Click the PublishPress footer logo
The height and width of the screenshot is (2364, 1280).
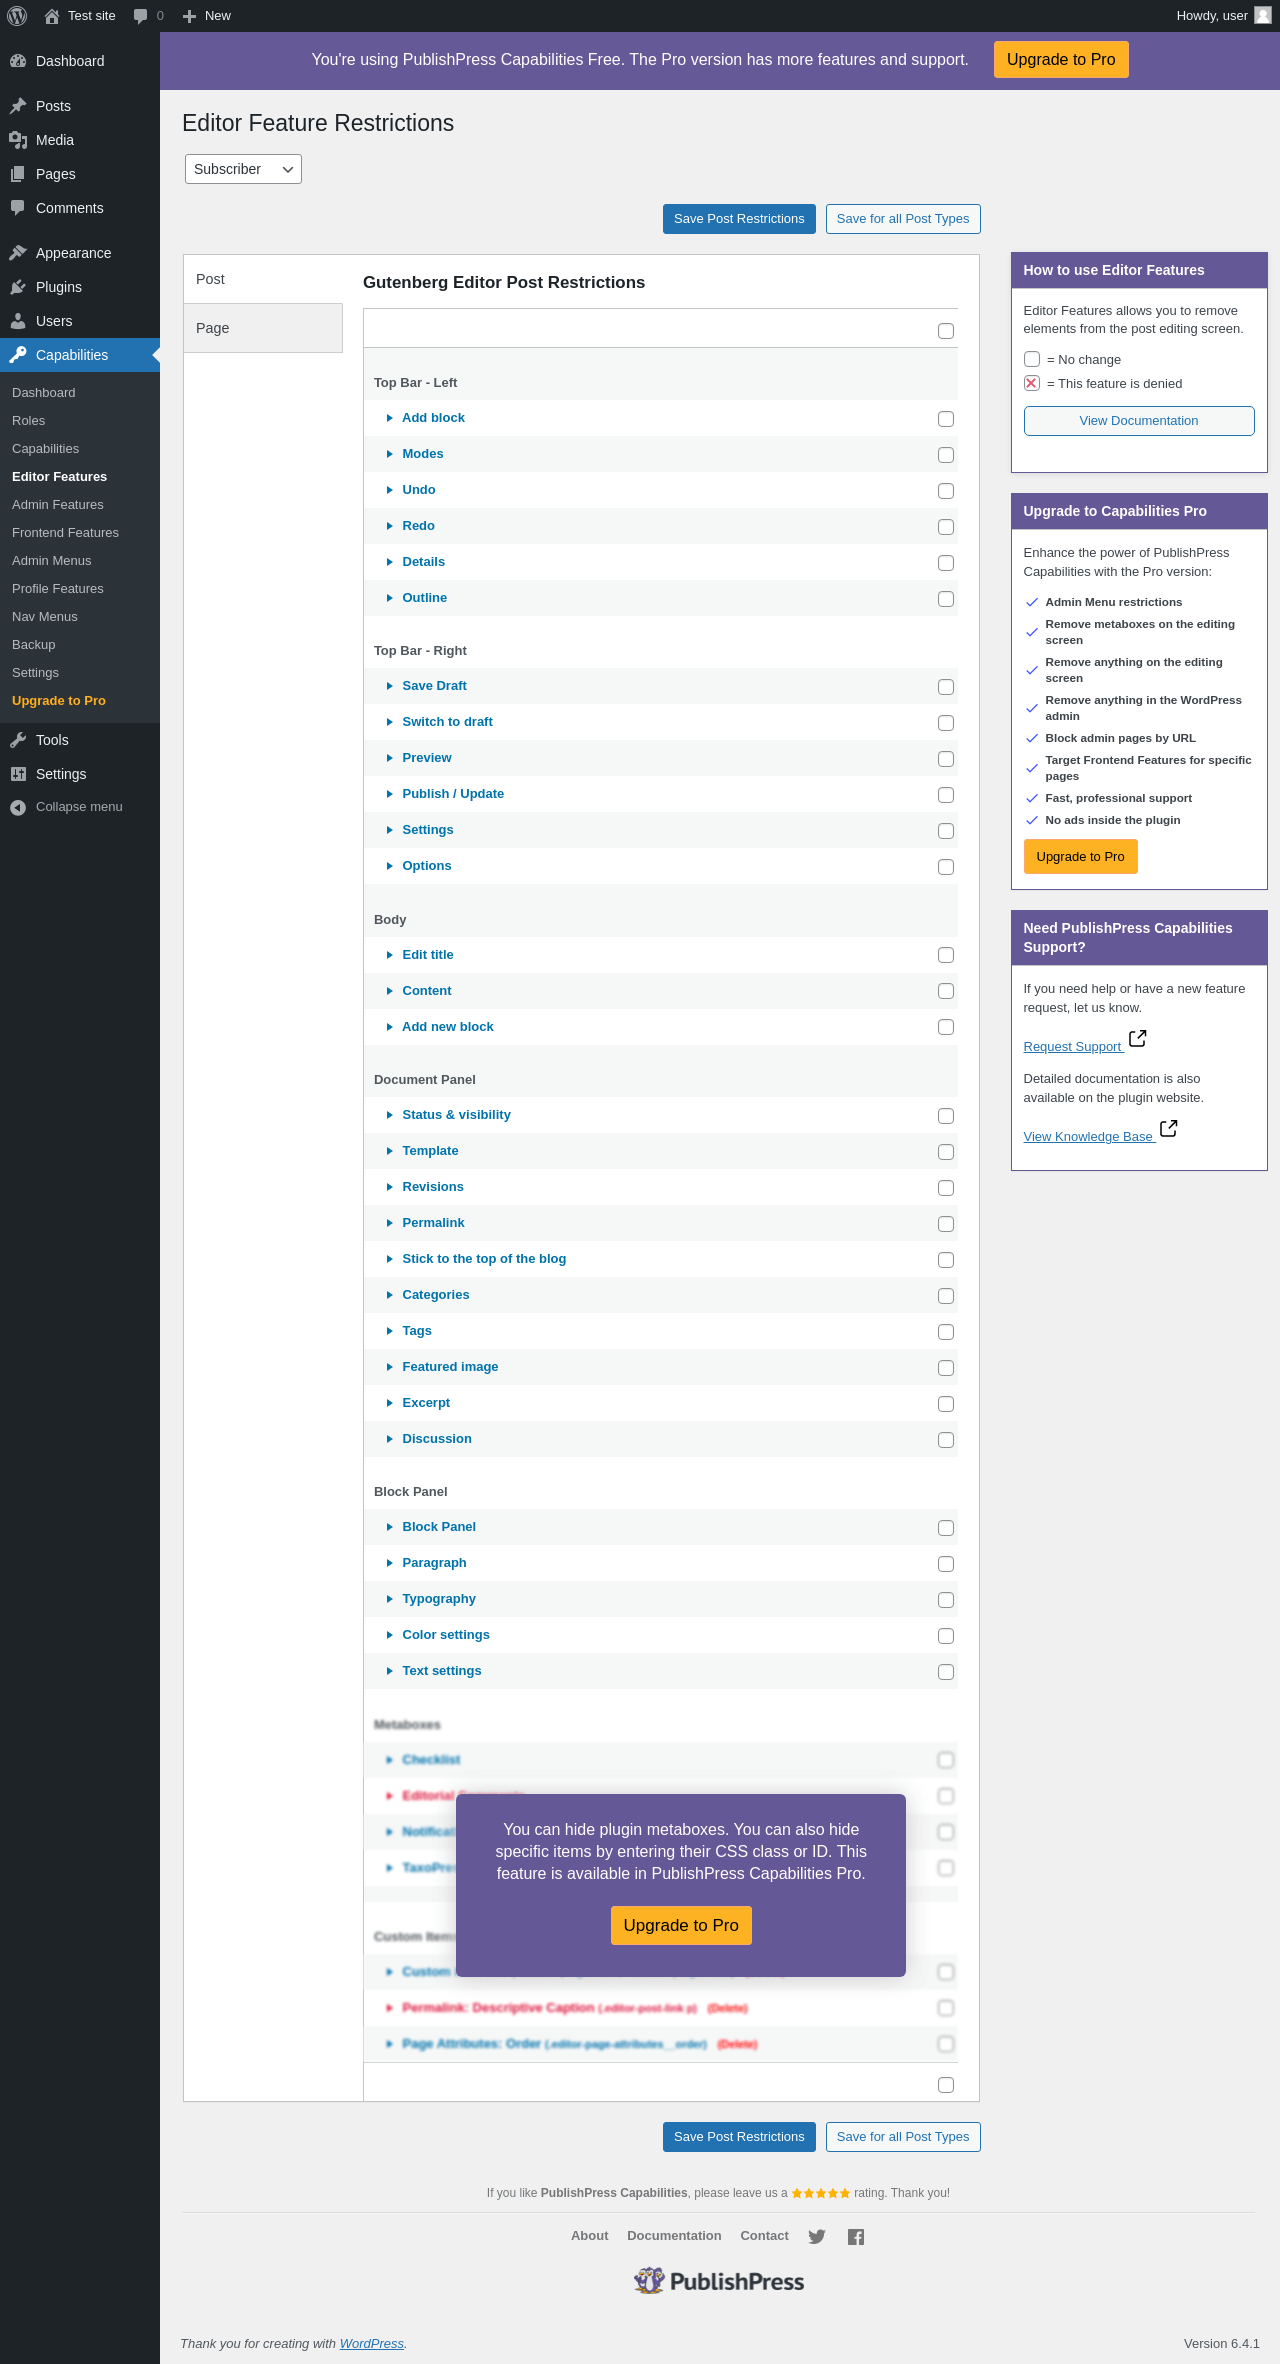pos(719,2281)
